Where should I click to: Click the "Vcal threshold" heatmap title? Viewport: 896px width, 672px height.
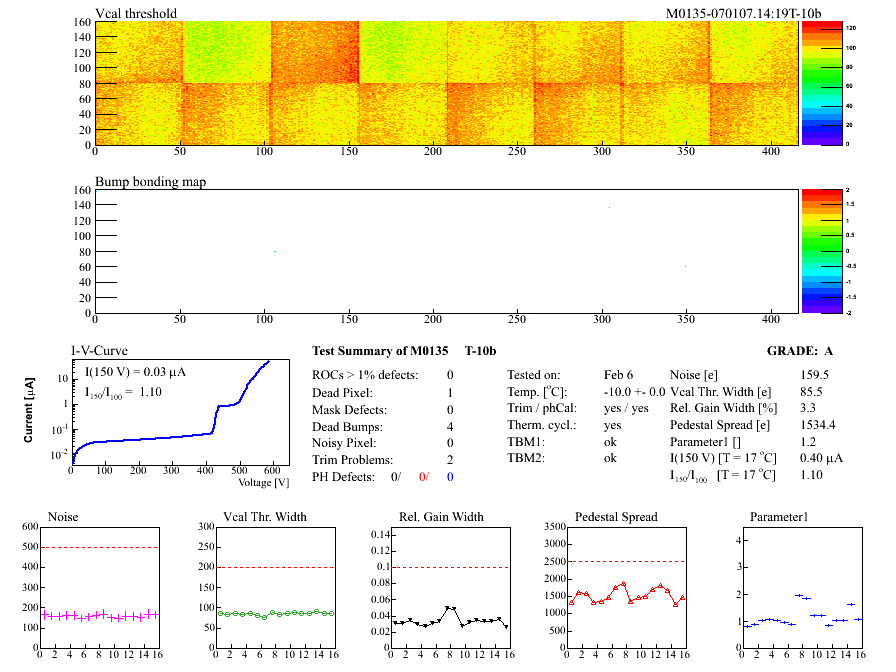click(x=136, y=13)
